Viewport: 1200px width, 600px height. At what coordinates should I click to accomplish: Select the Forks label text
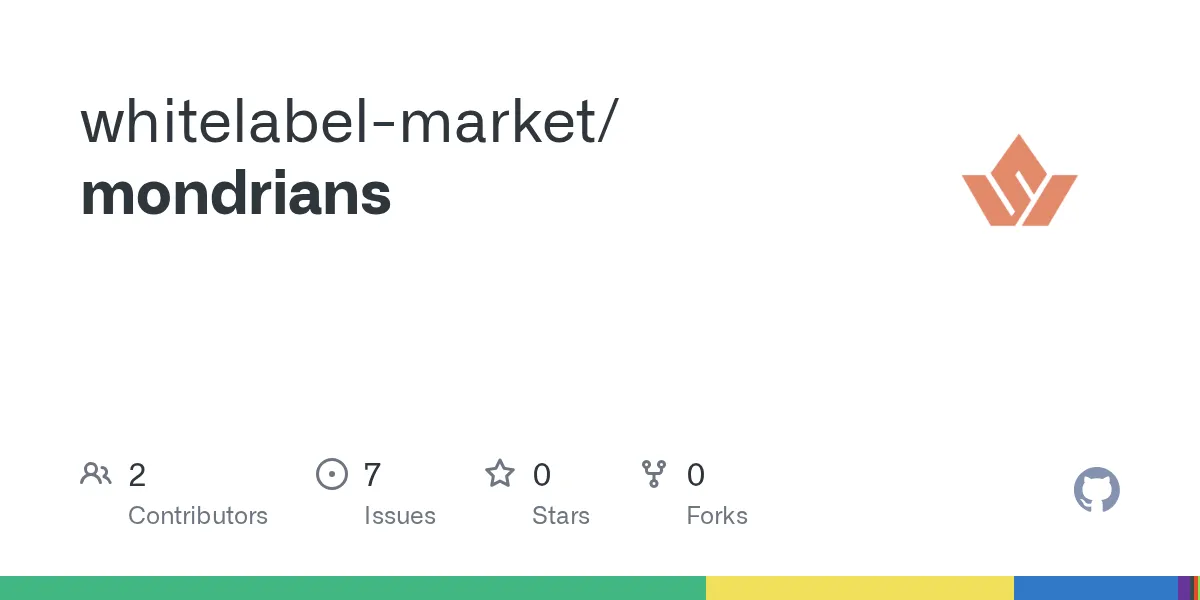pos(717,516)
